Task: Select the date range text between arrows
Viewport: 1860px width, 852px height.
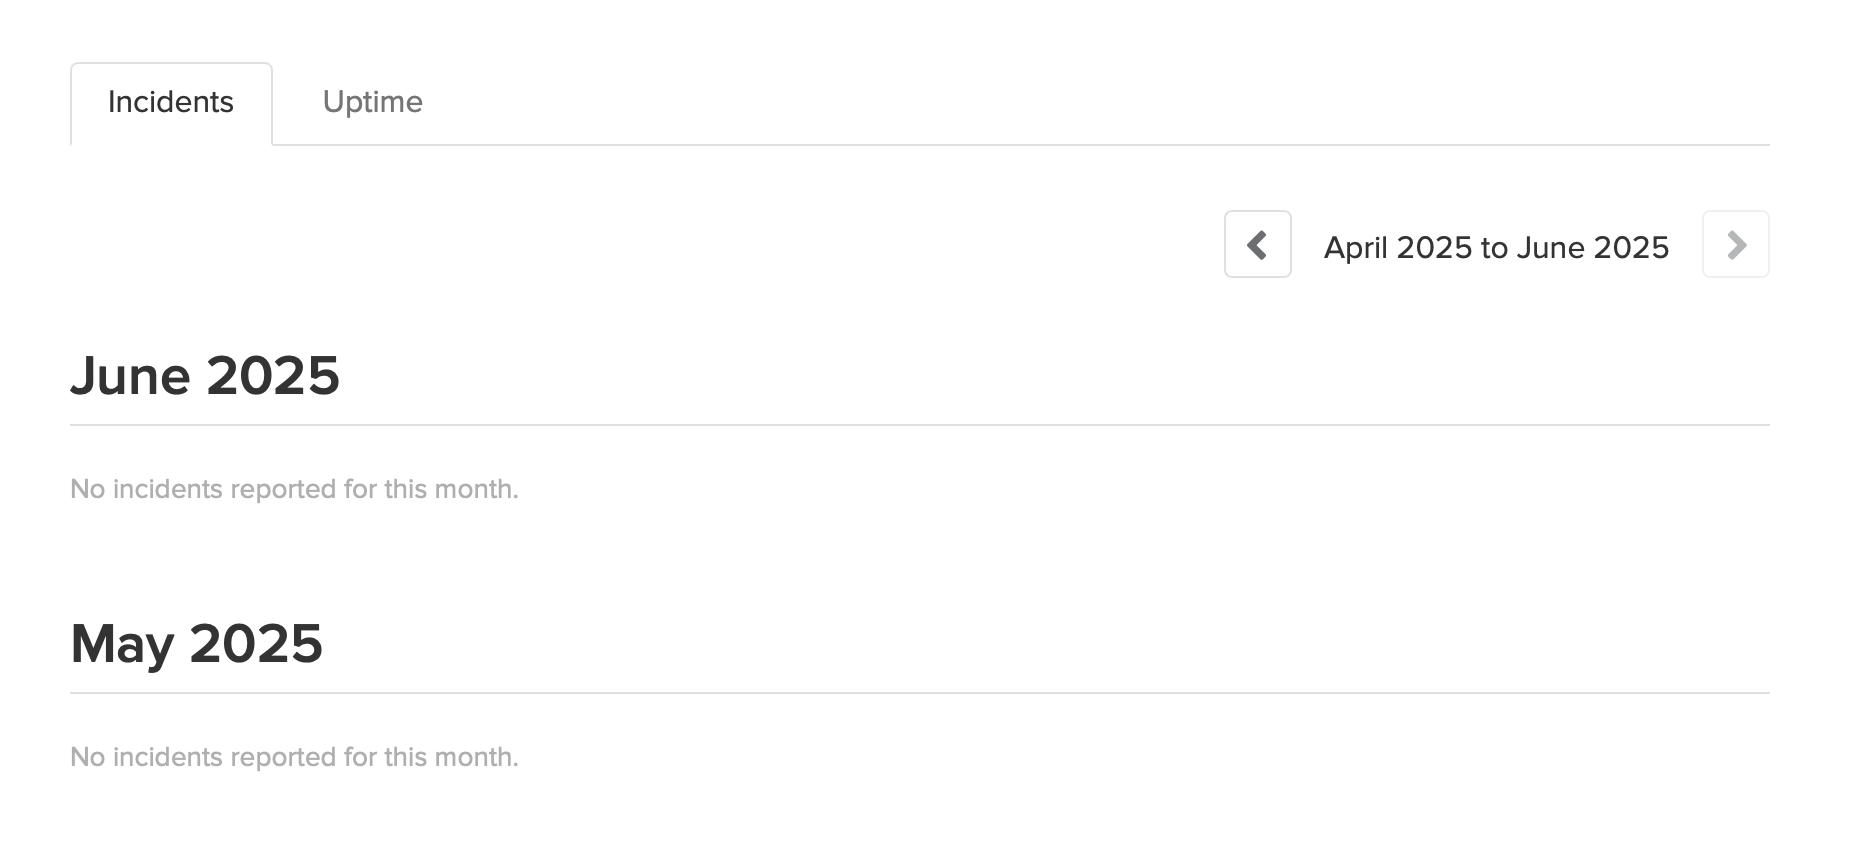Action: [1496, 247]
